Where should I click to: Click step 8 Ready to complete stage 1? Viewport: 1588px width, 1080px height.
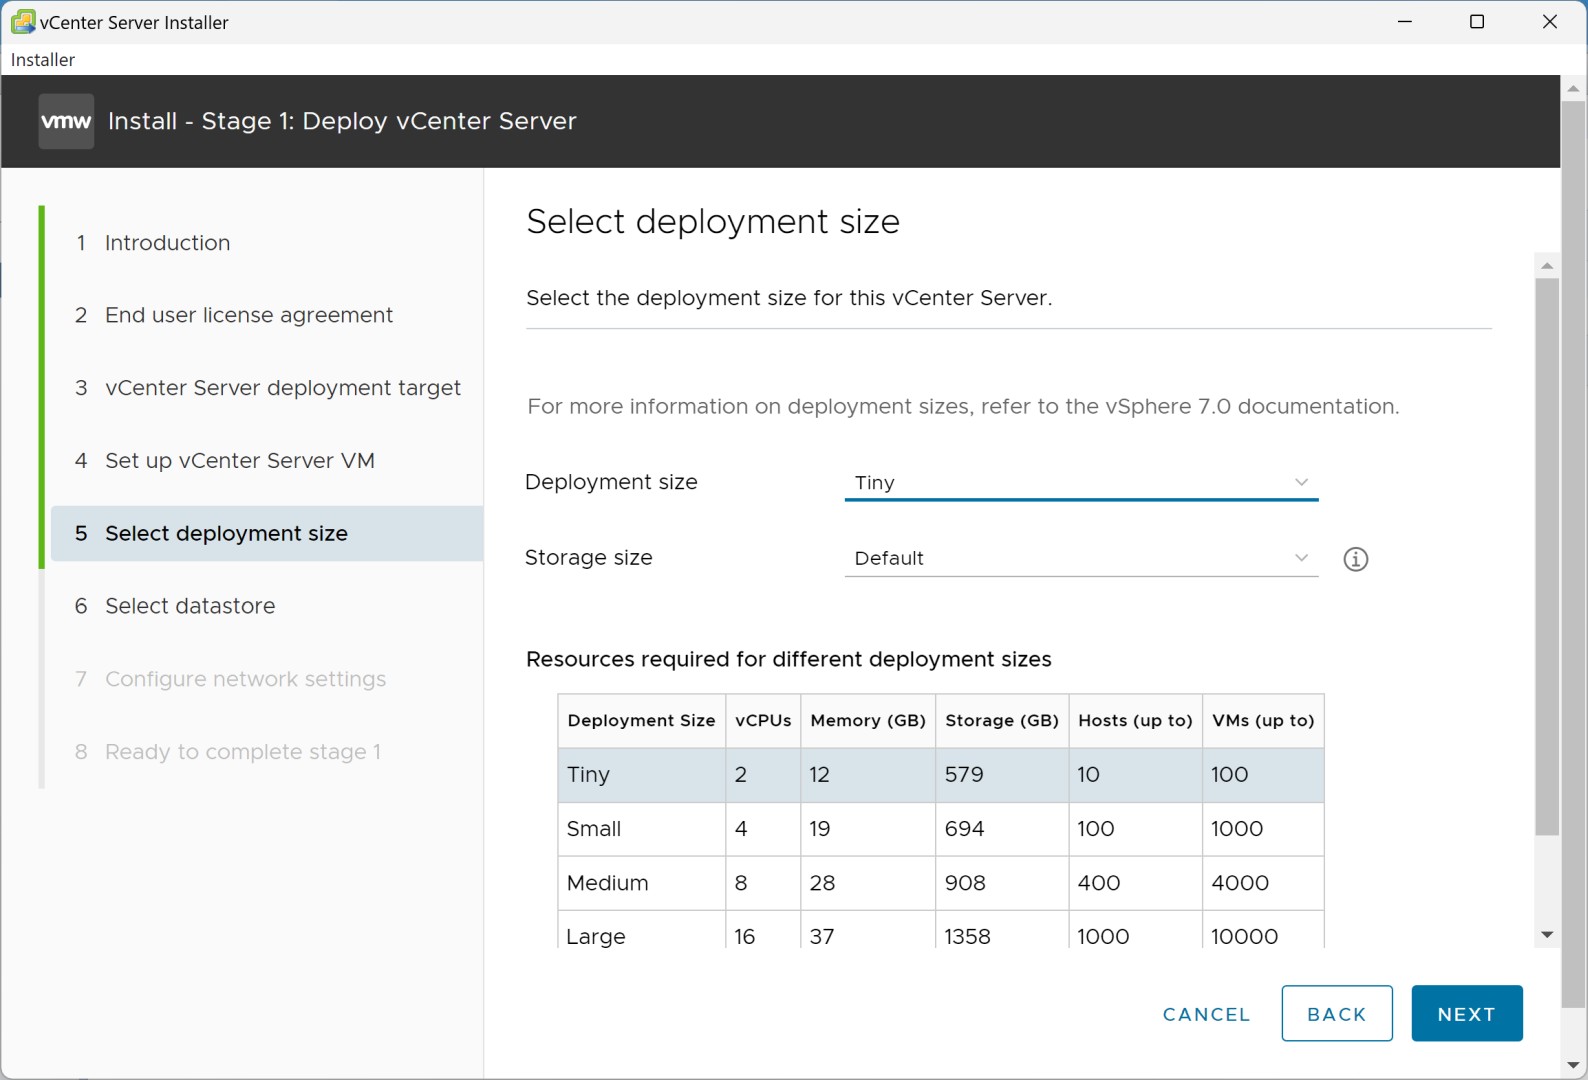pos(228,752)
